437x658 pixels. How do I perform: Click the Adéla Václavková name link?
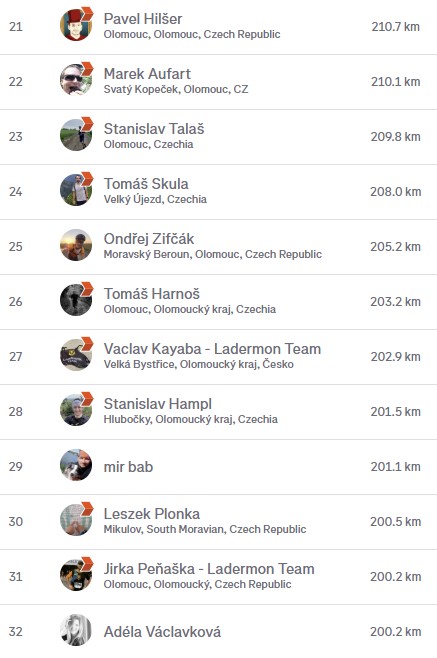pos(162,632)
